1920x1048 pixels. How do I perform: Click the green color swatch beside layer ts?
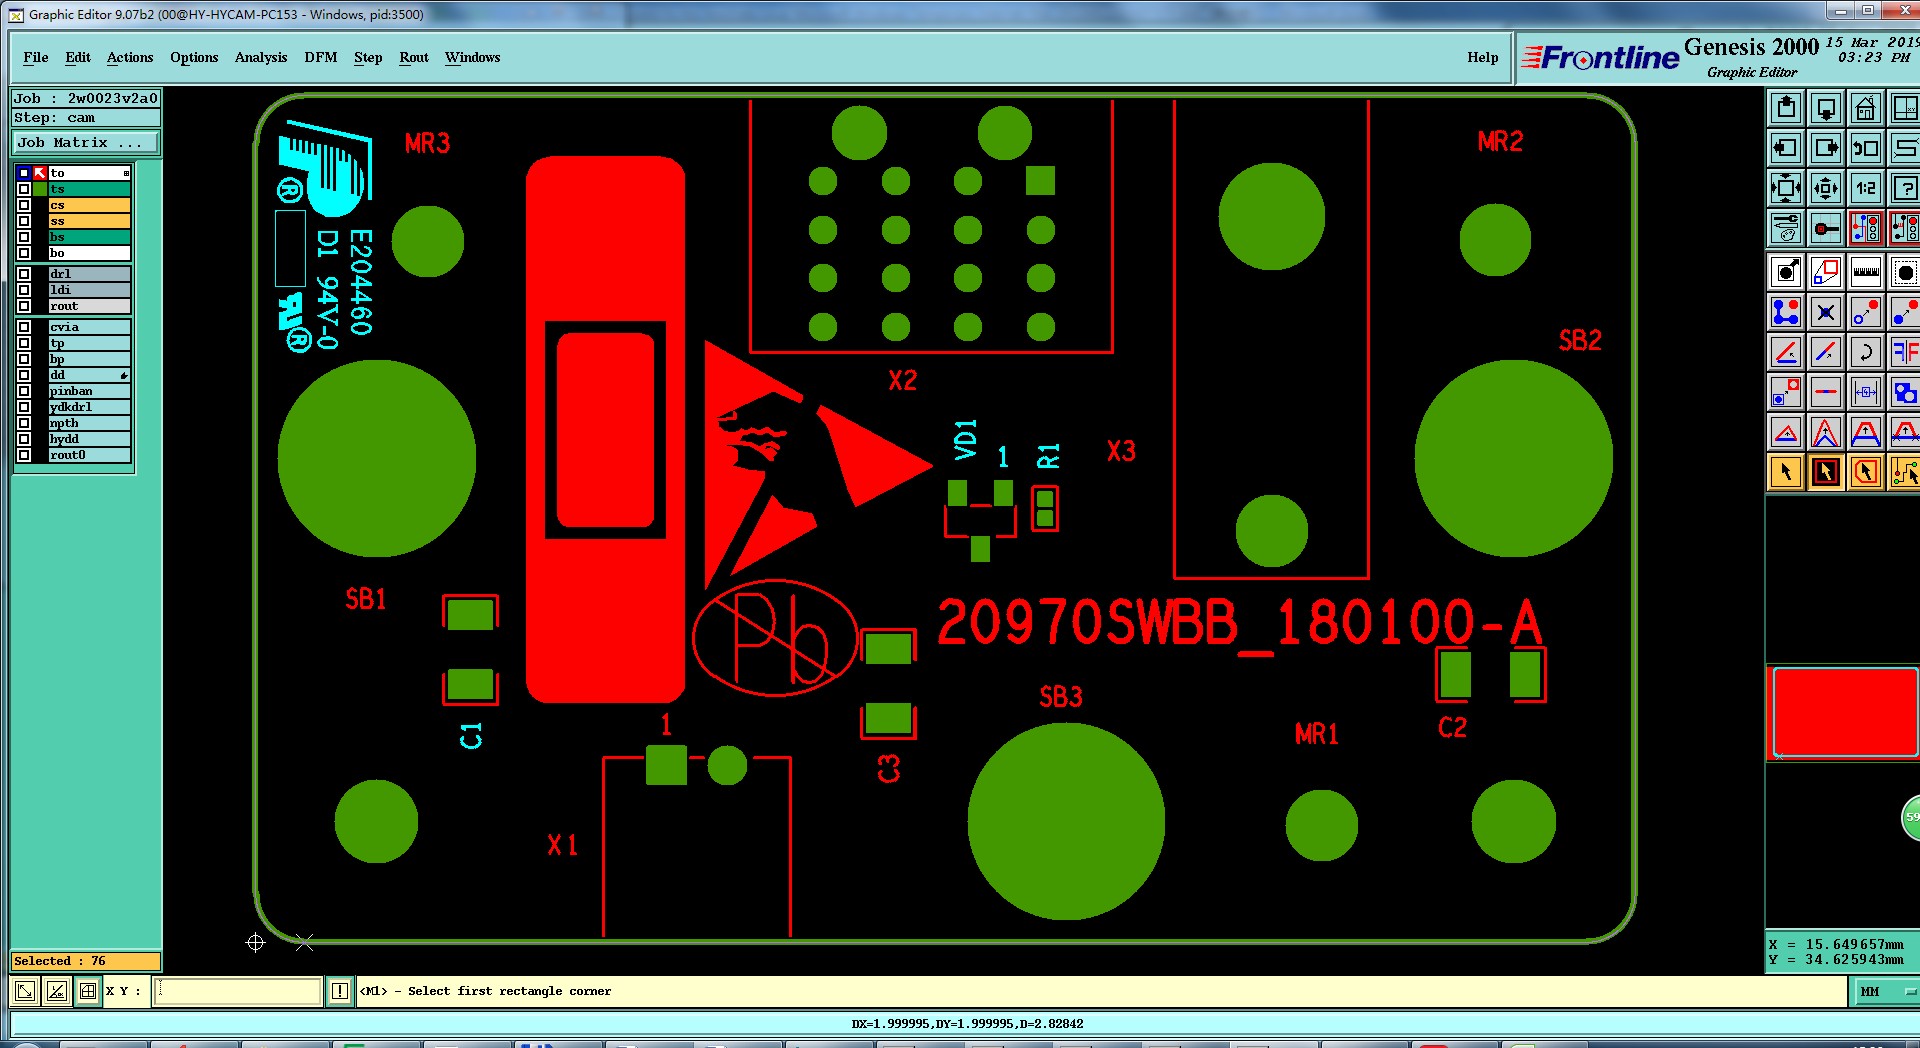[40, 189]
